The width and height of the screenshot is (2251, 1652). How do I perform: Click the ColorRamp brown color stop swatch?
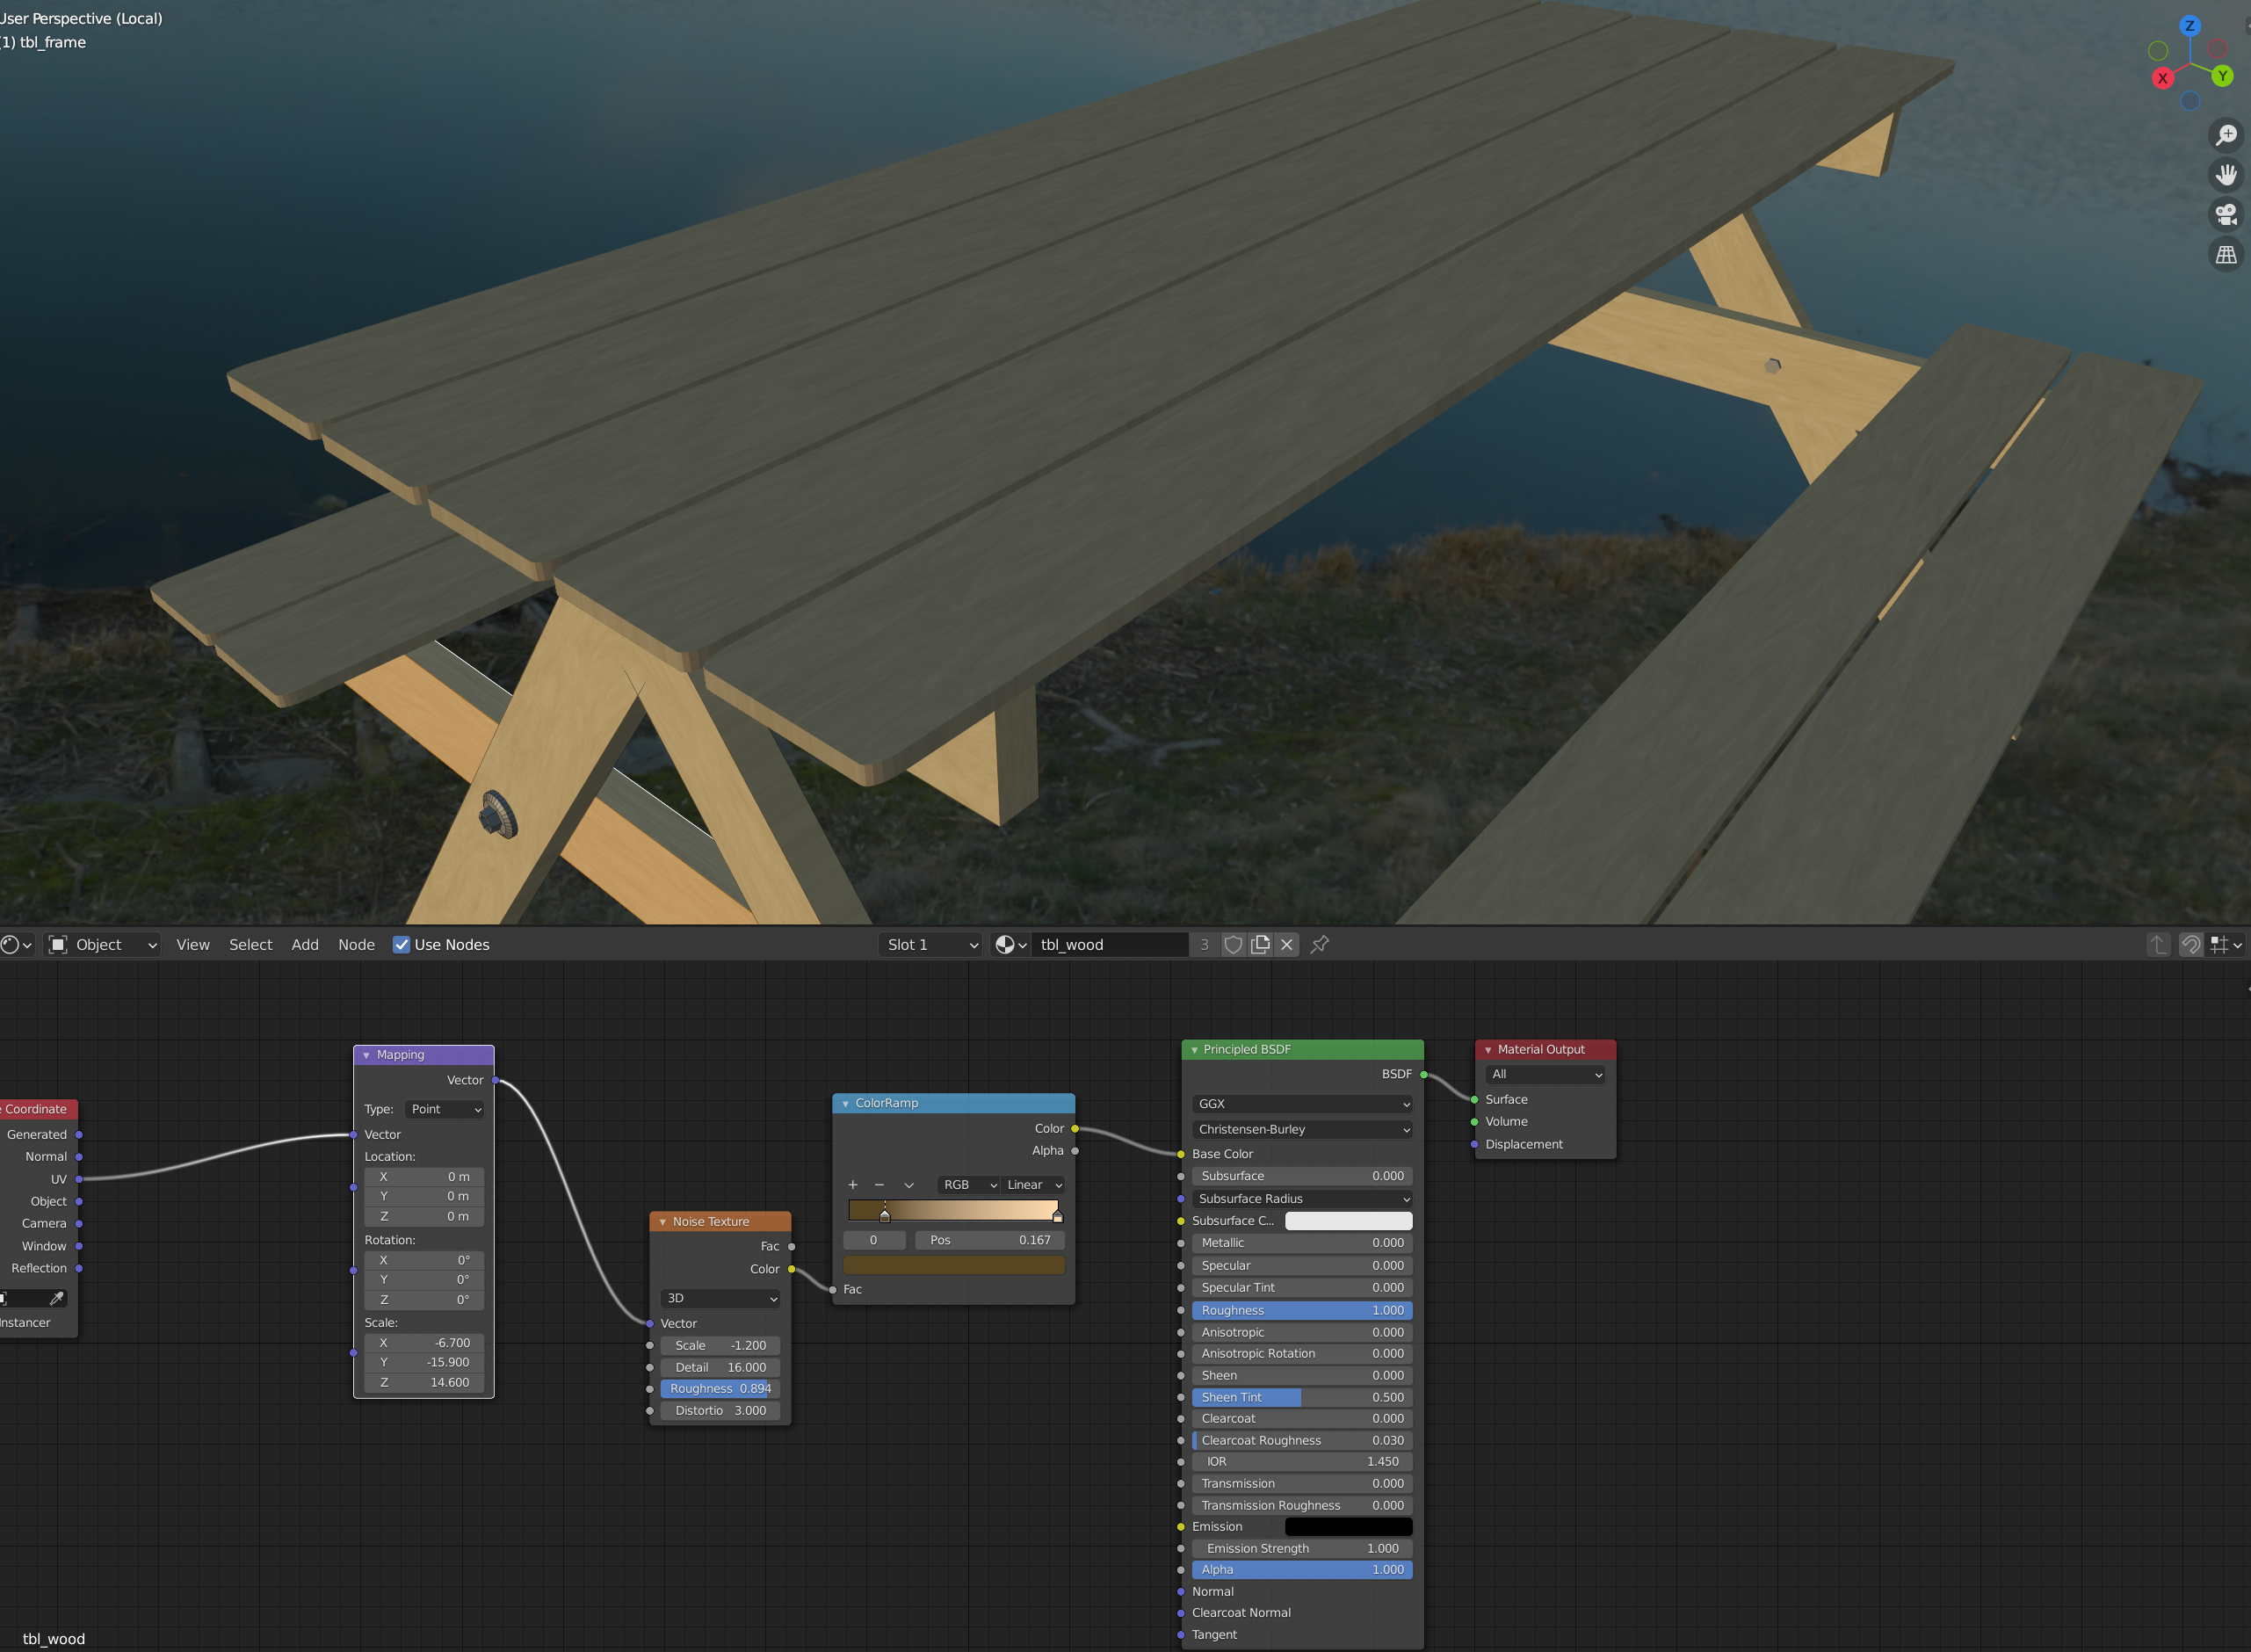[954, 1266]
